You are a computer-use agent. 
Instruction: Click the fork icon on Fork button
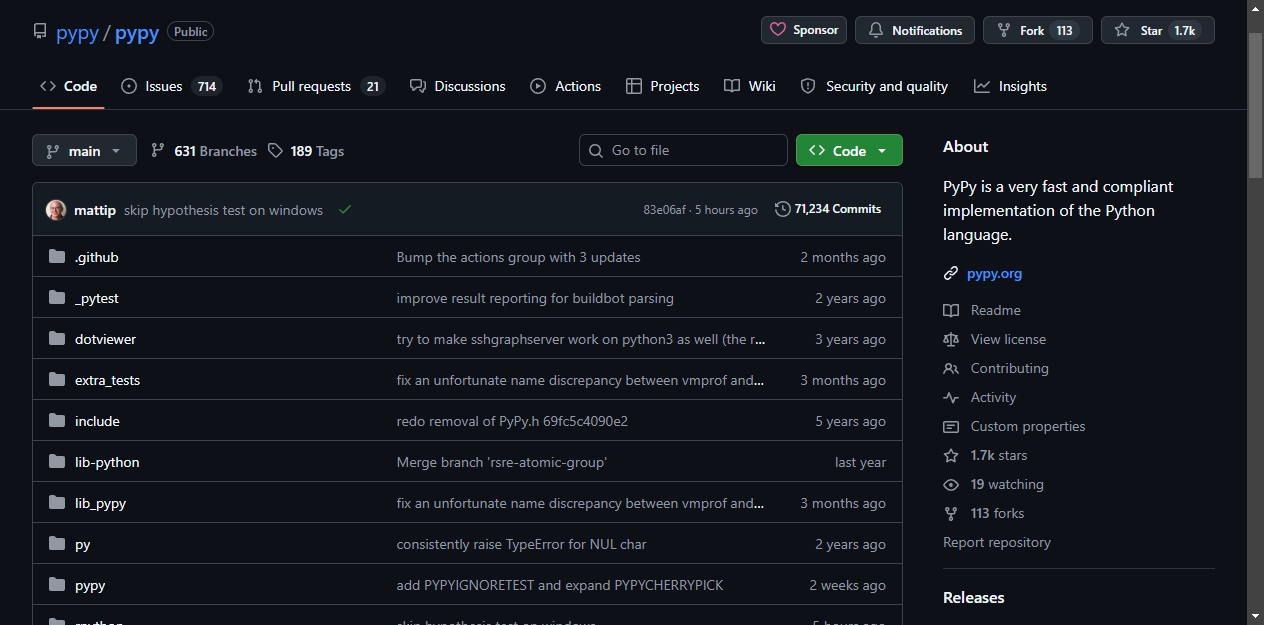pos(1004,30)
